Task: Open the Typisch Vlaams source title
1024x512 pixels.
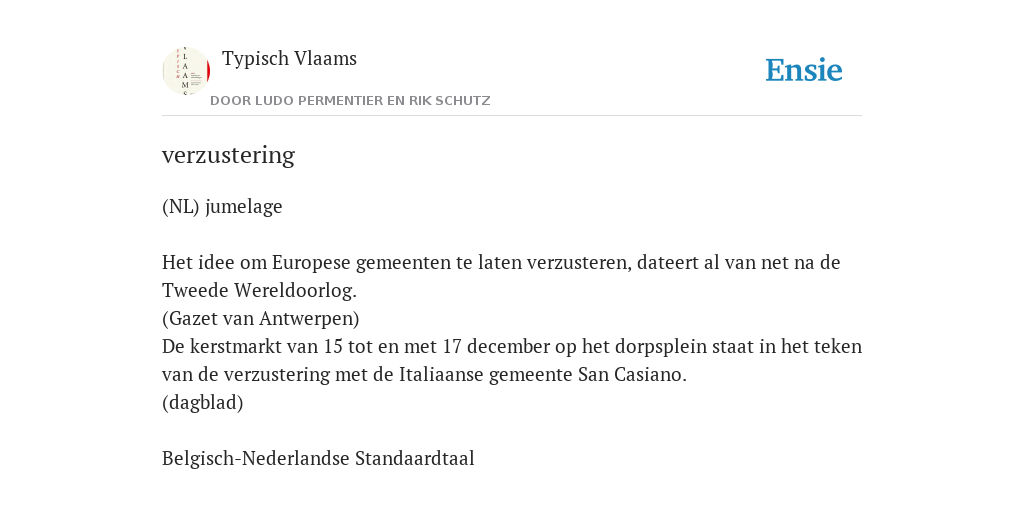Action: (289, 59)
